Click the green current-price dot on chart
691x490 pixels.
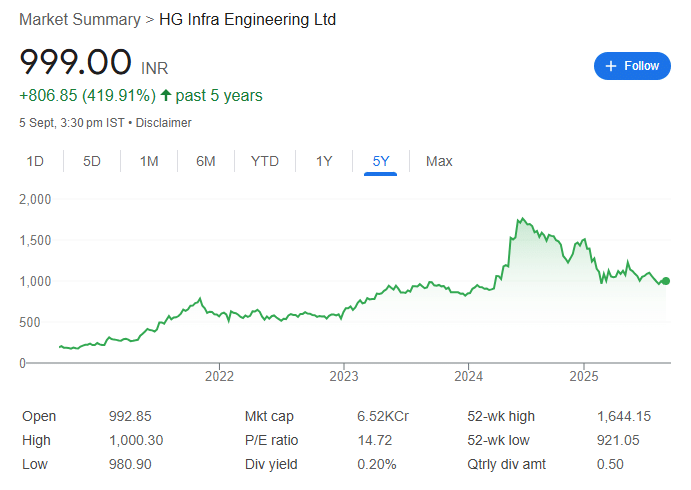point(666,281)
